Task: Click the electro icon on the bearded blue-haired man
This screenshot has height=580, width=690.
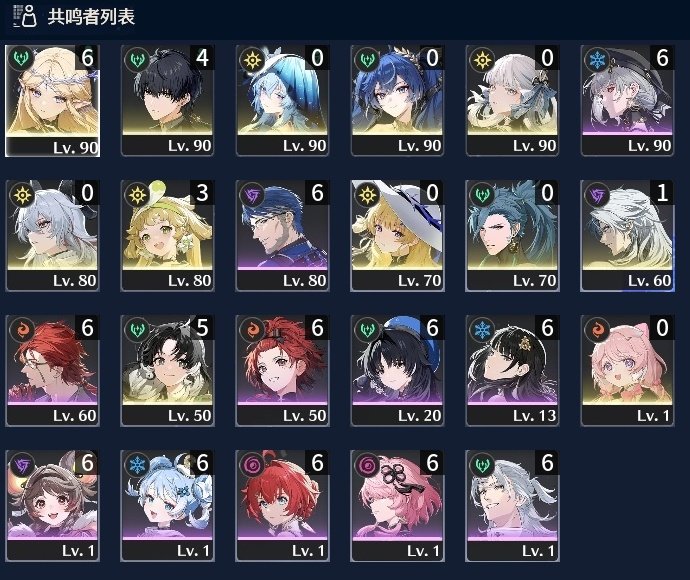Action: (x=253, y=195)
